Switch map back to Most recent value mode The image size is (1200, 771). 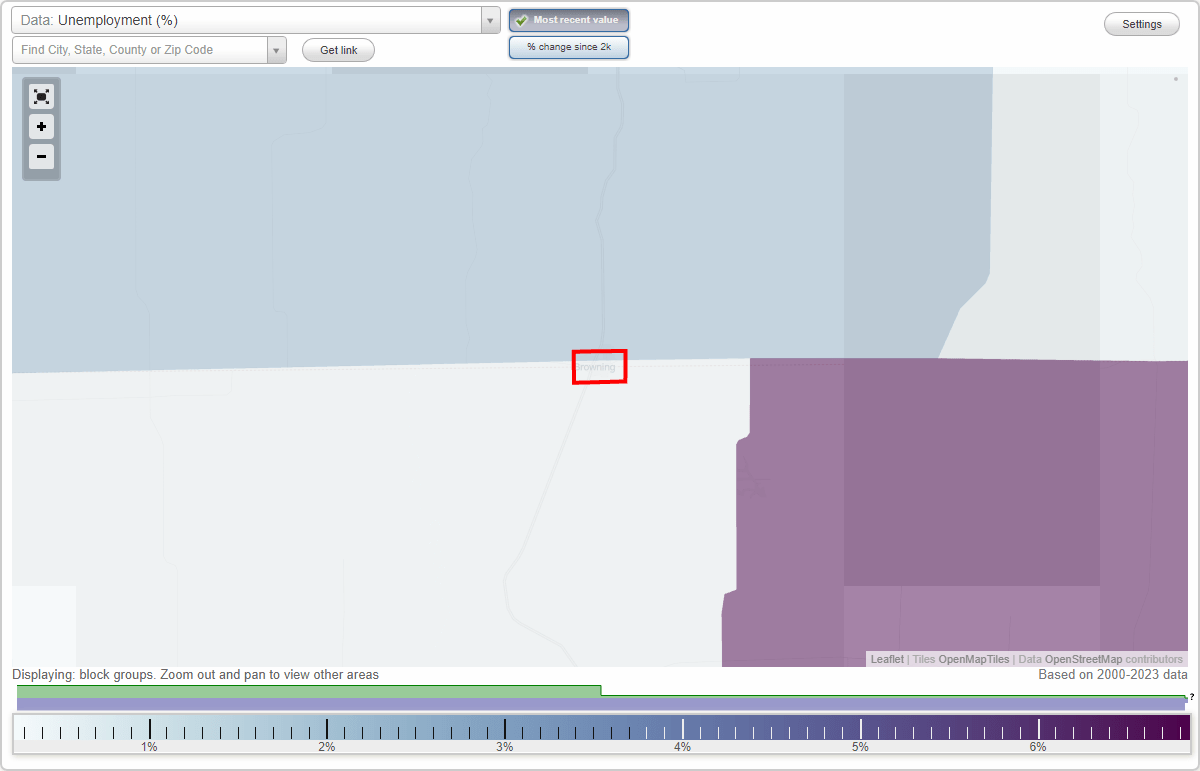click(x=568, y=20)
